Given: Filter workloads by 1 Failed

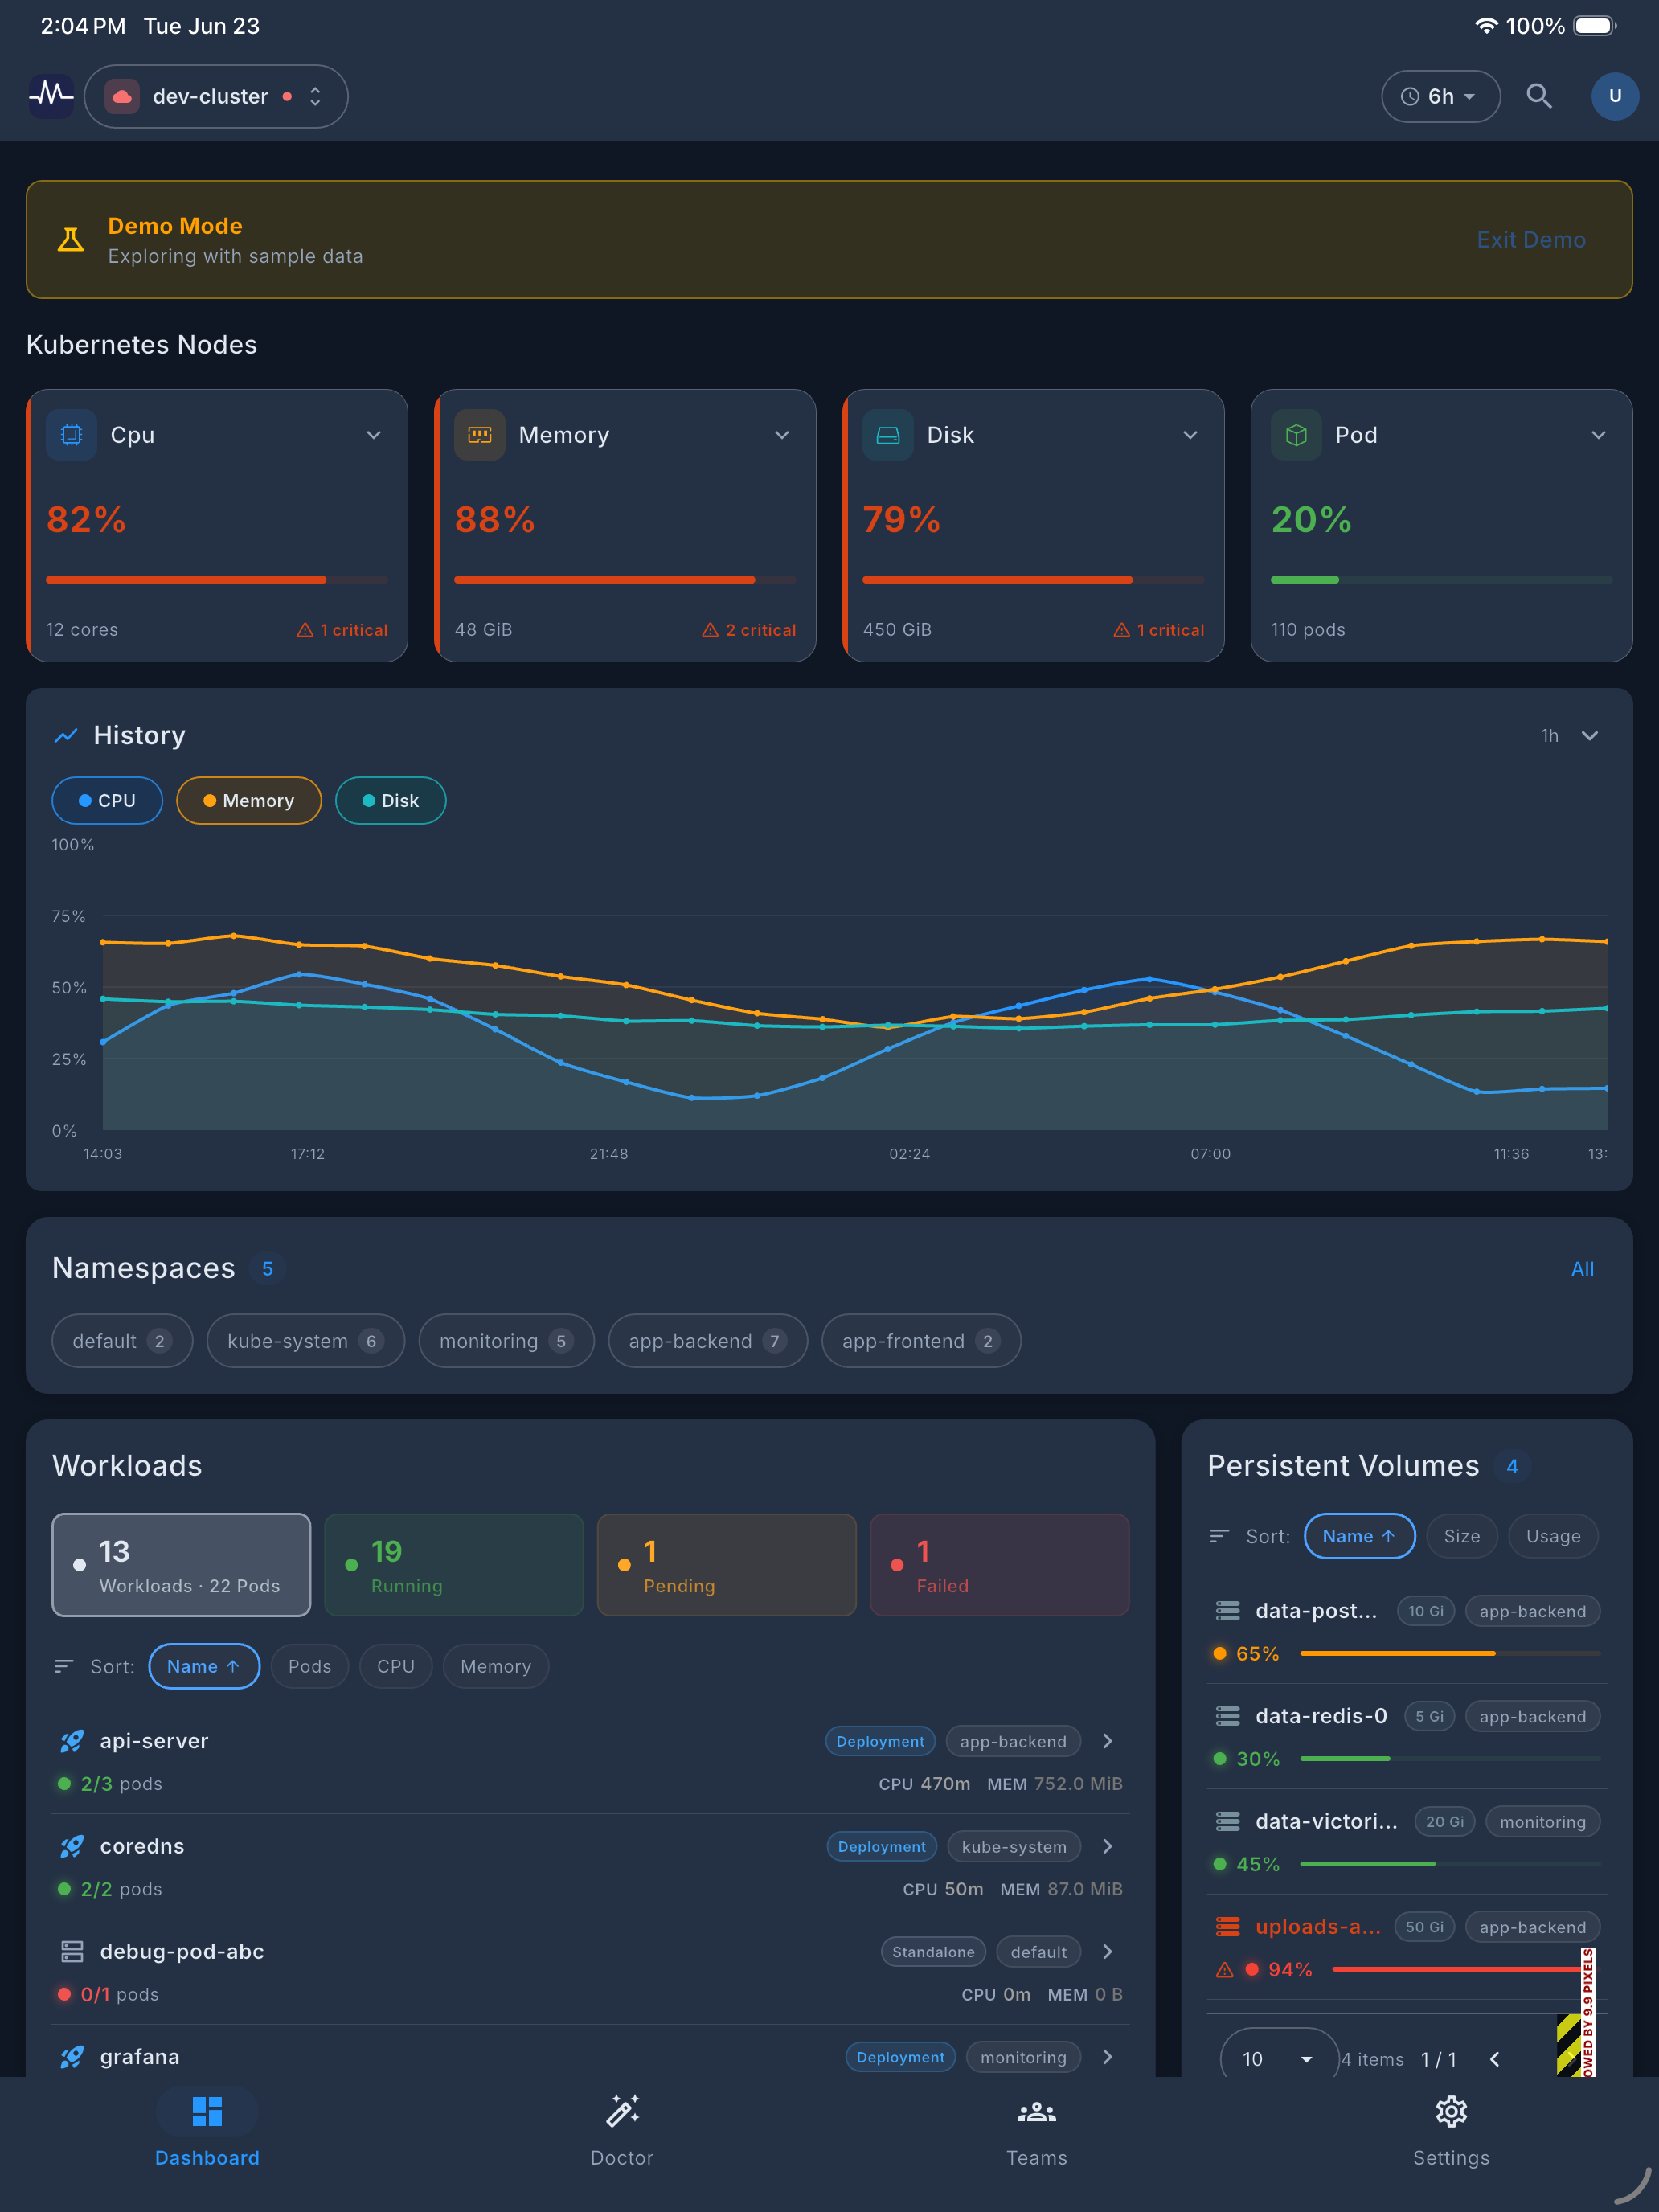Looking at the screenshot, I should click(x=1000, y=1565).
